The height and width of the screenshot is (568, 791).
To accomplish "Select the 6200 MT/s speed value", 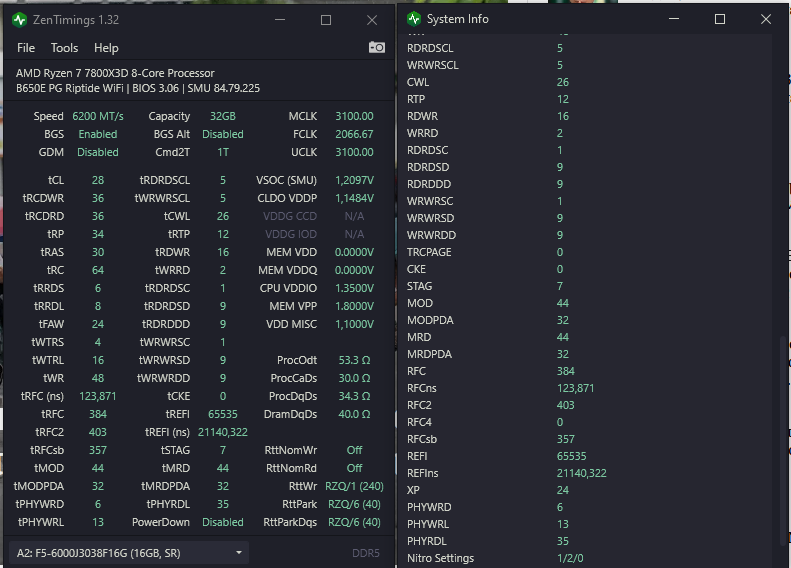I will tap(98, 116).
